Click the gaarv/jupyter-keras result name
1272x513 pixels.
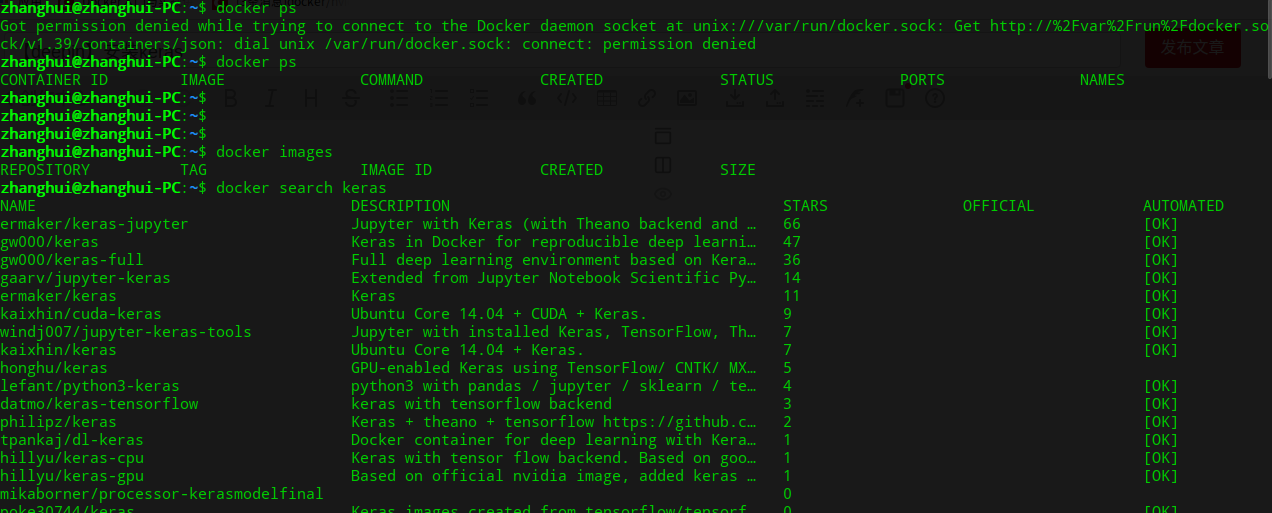pos(85,278)
